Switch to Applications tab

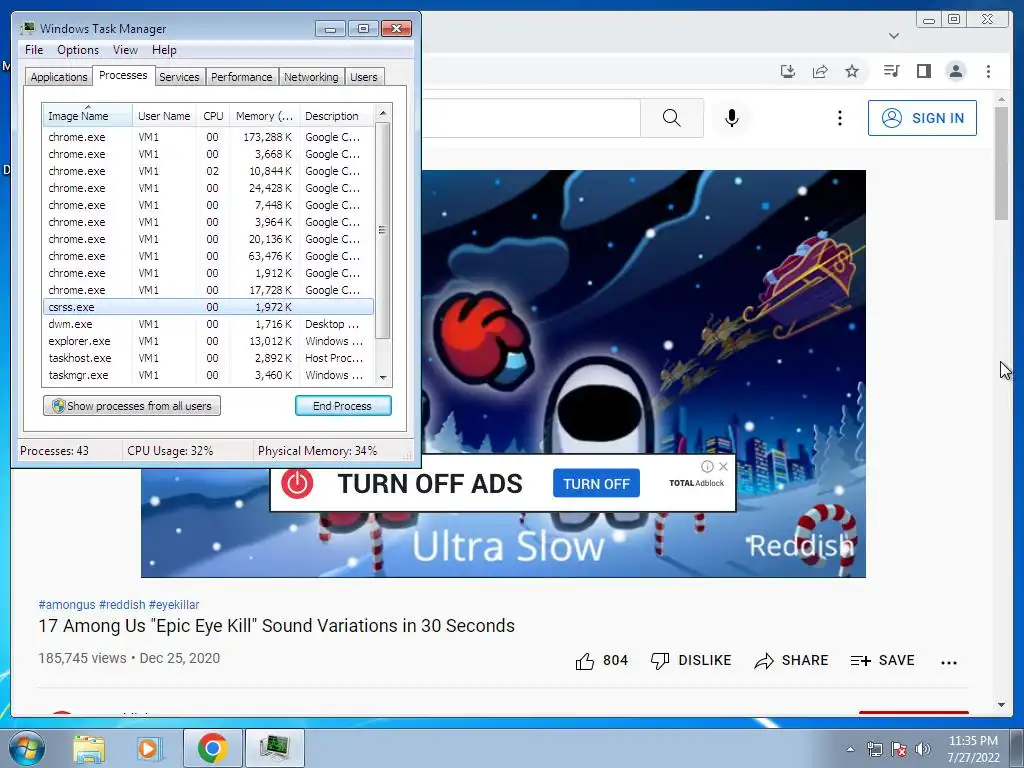click(59, 77)
